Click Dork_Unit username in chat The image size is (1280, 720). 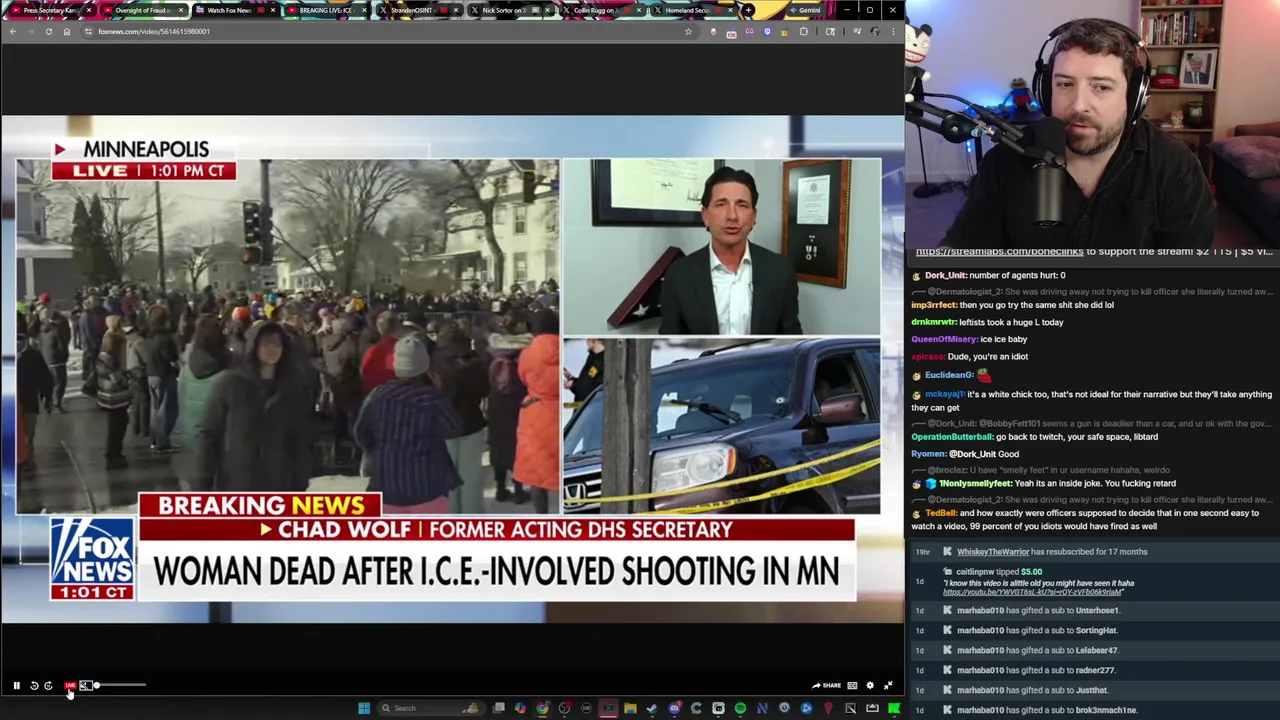point(945,275)
